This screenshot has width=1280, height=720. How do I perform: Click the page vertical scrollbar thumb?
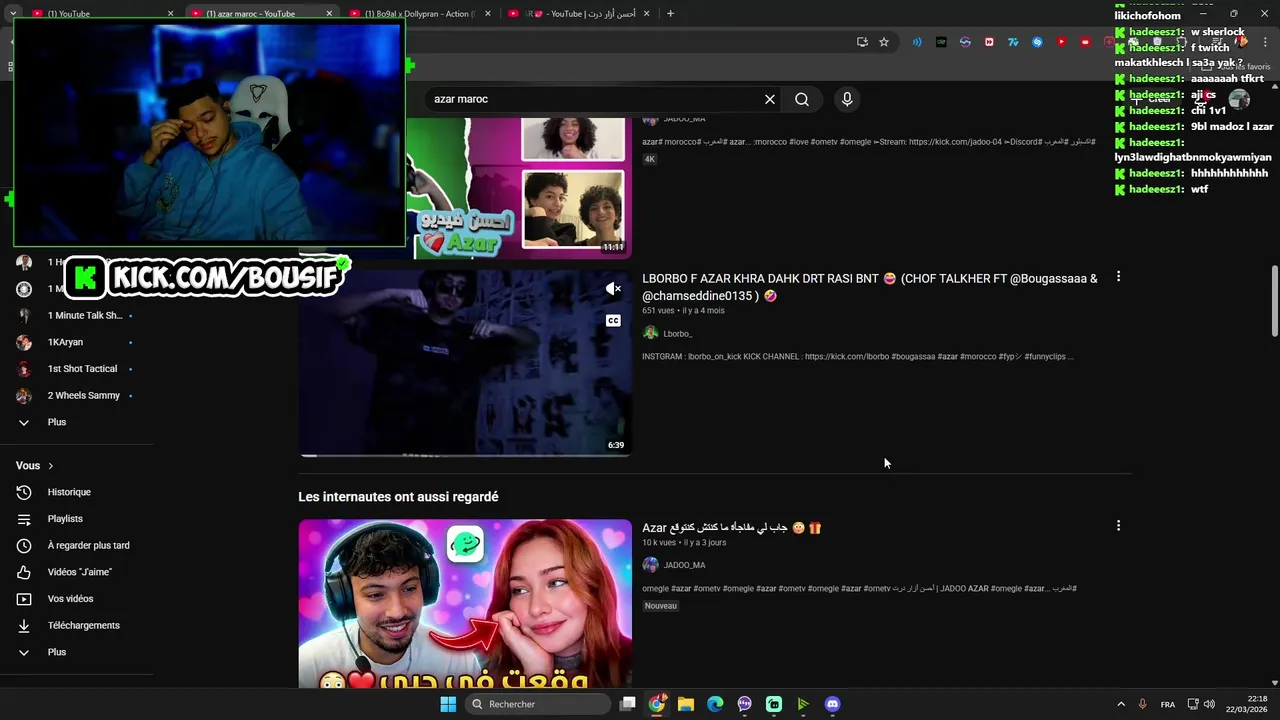1274,301
